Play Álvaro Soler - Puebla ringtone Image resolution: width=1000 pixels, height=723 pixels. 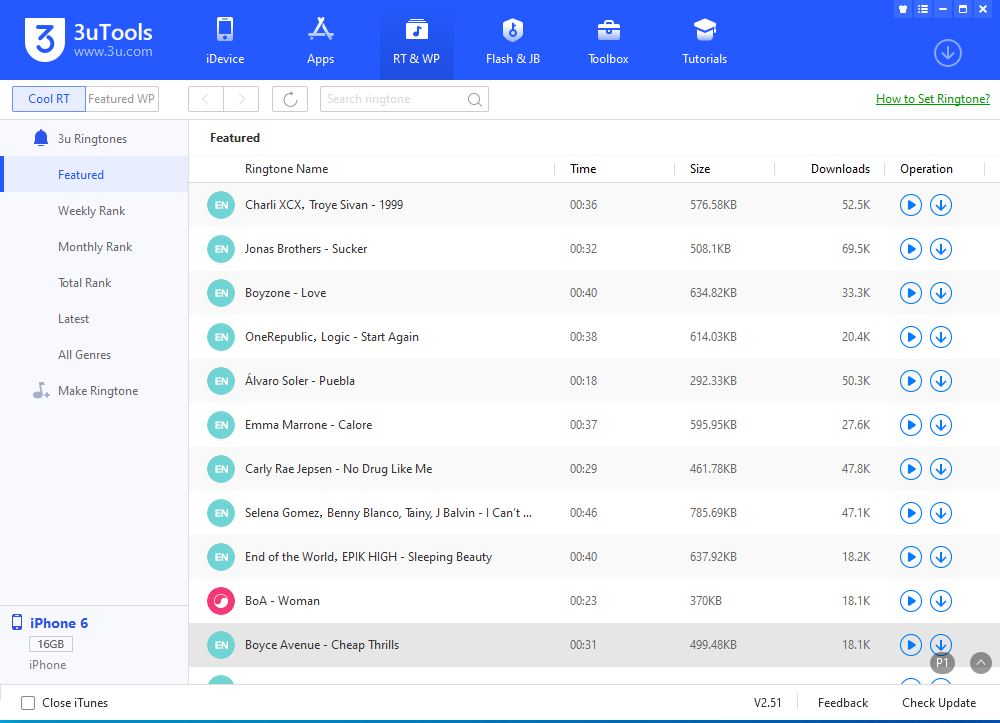coord(910,381)
